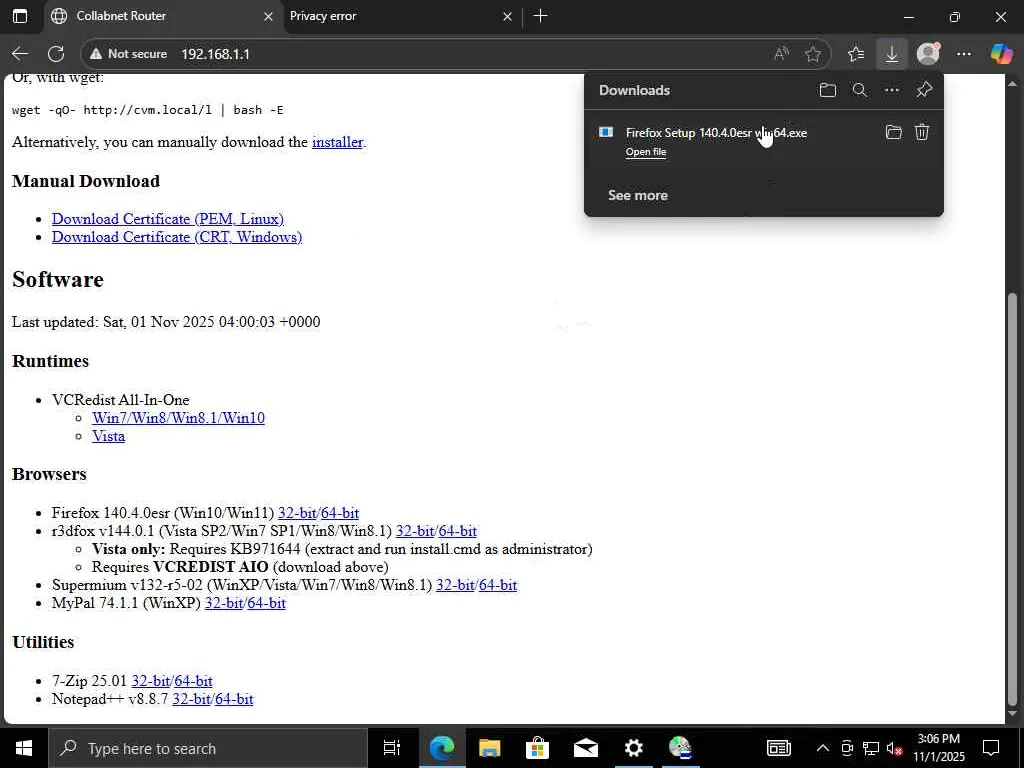Screen dimensions: 1024x768
Task: Open the Read aloud icon in address bar
Action: [781, 54]
